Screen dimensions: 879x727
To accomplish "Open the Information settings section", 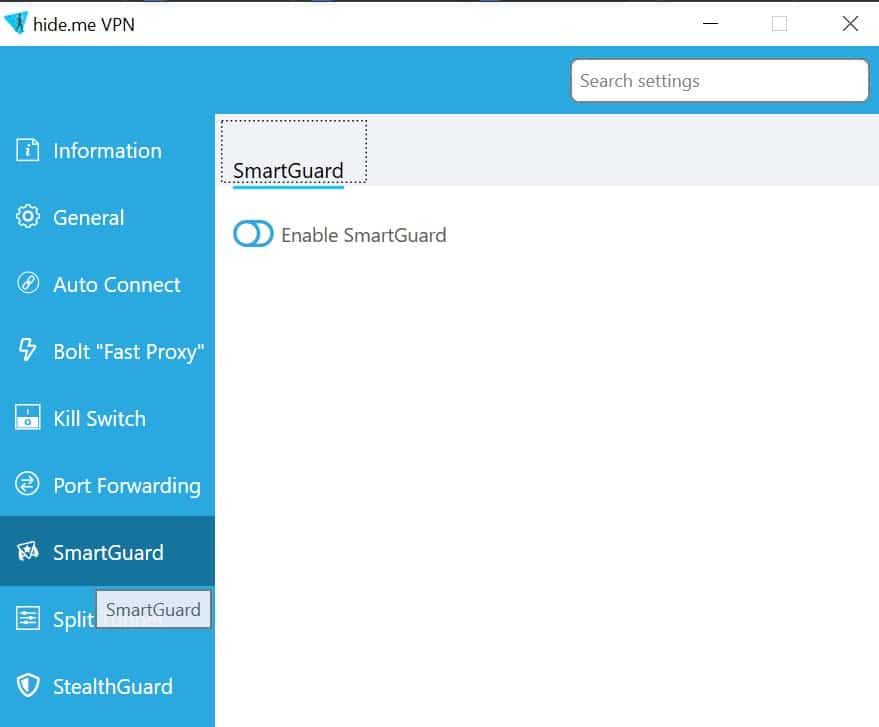I will point(107,151).
